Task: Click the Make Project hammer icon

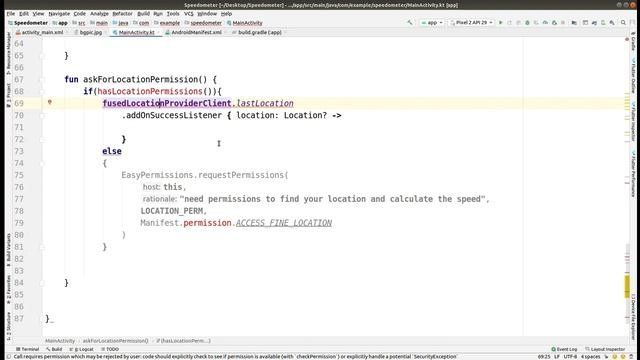Action: click(410, 22)
